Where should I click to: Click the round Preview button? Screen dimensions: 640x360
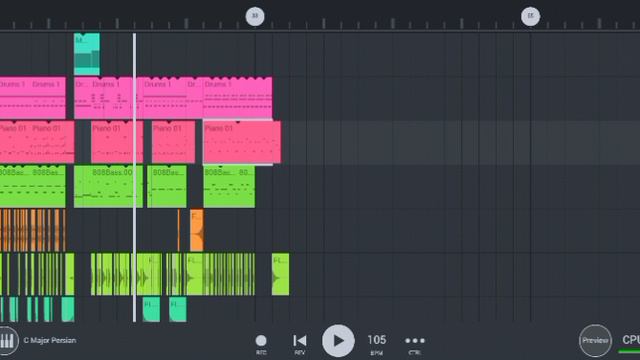[x=595, y=340]
